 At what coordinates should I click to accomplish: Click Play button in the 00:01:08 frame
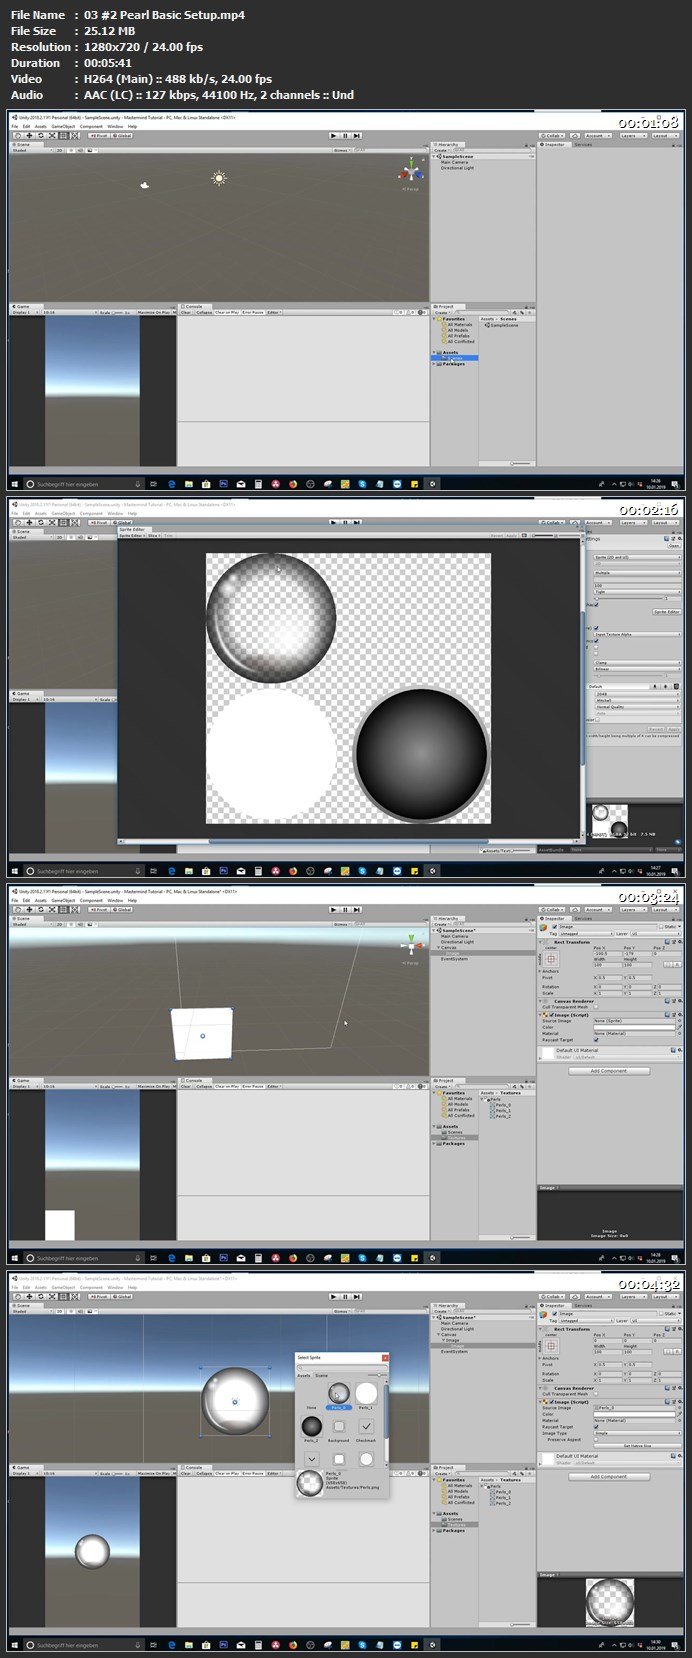pyautogui.click(x=335, y=135)
